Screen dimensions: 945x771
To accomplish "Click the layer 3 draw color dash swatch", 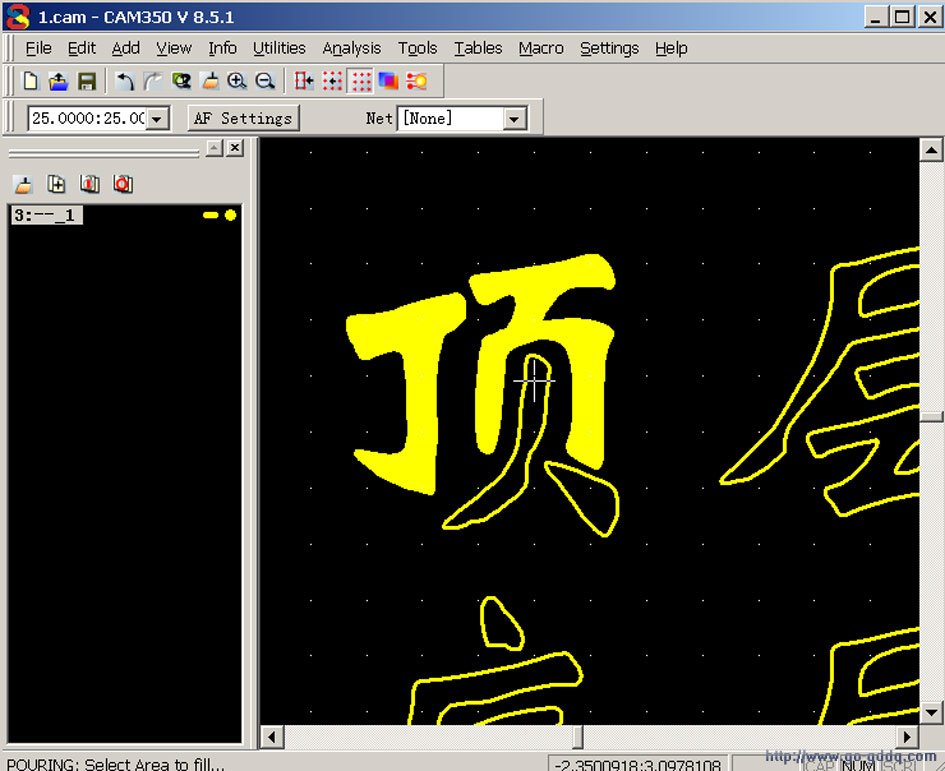I will point(210,215).
